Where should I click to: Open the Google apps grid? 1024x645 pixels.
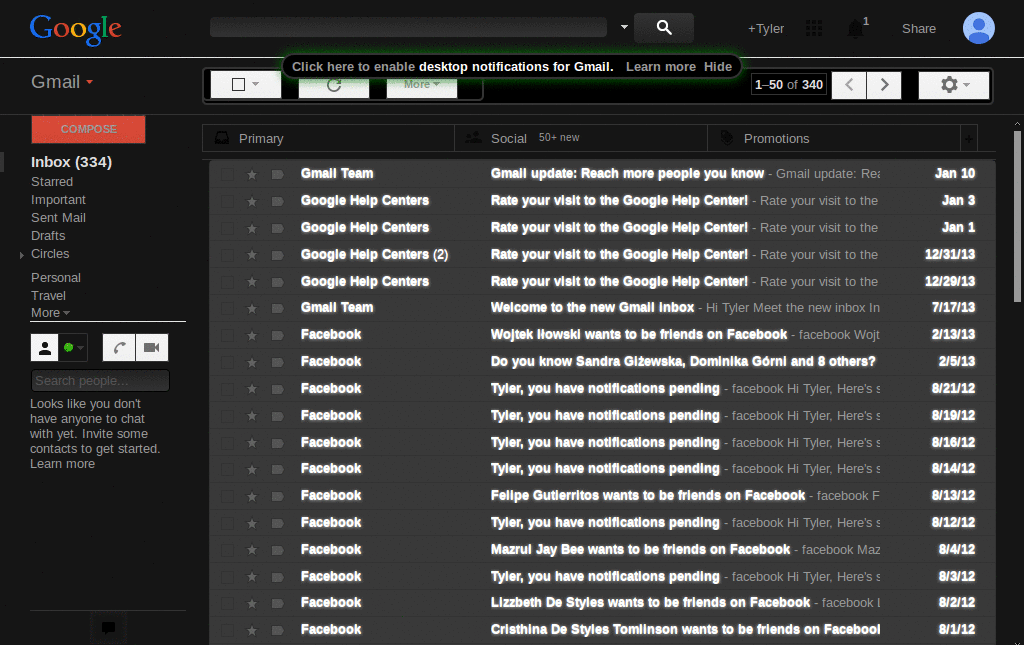point(814,28)
